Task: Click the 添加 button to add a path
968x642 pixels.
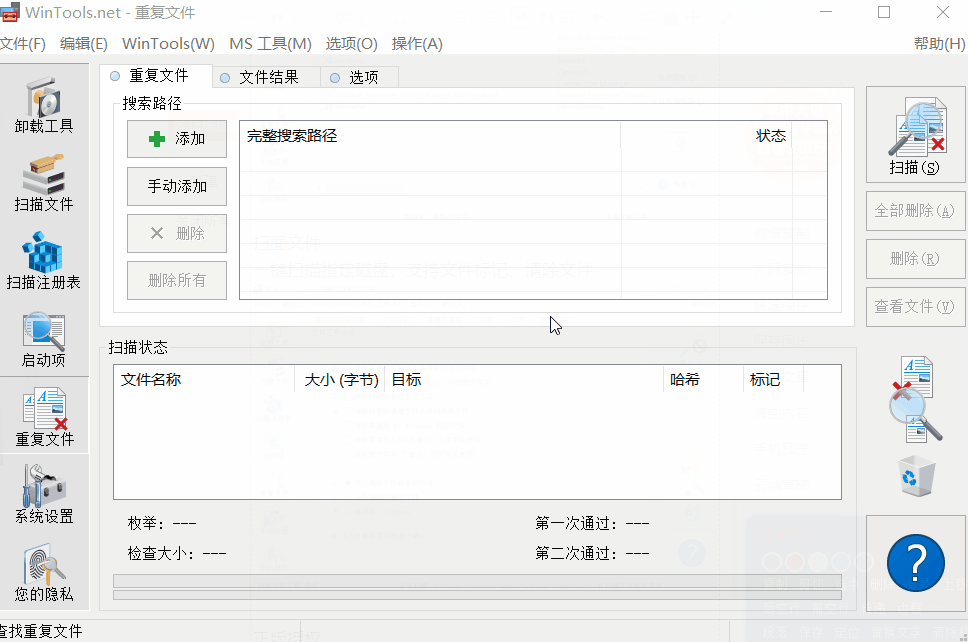Action: (176, 139)
